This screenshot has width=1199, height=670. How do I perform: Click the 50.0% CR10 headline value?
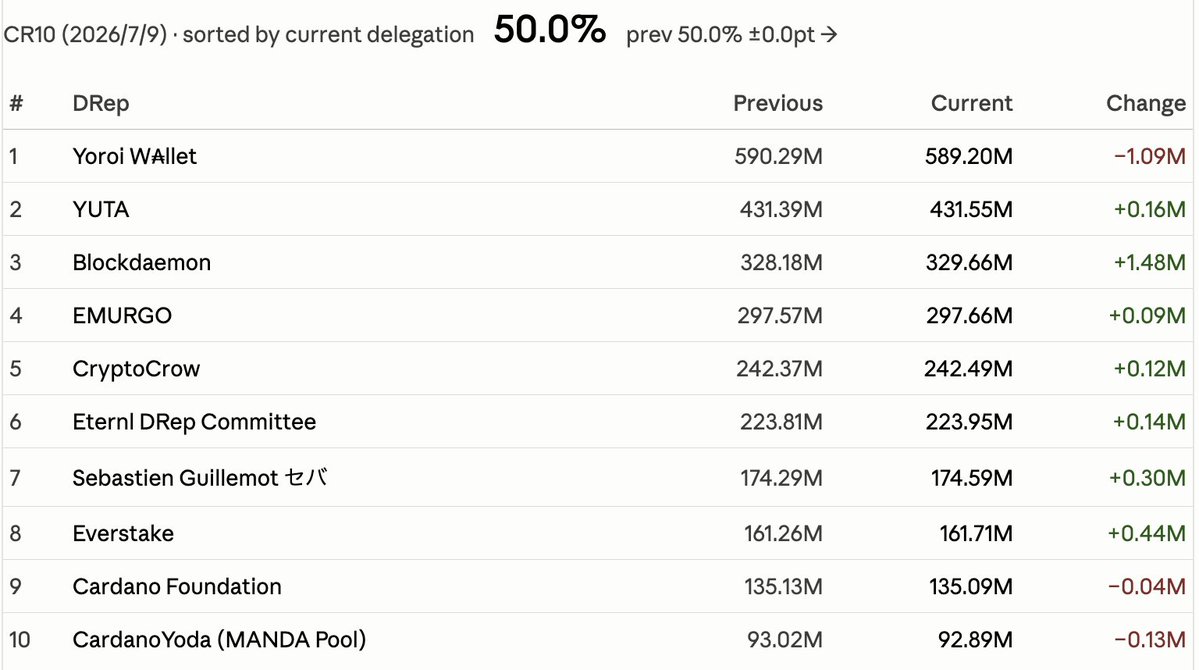pyautogui.click(x=550, y=31)
